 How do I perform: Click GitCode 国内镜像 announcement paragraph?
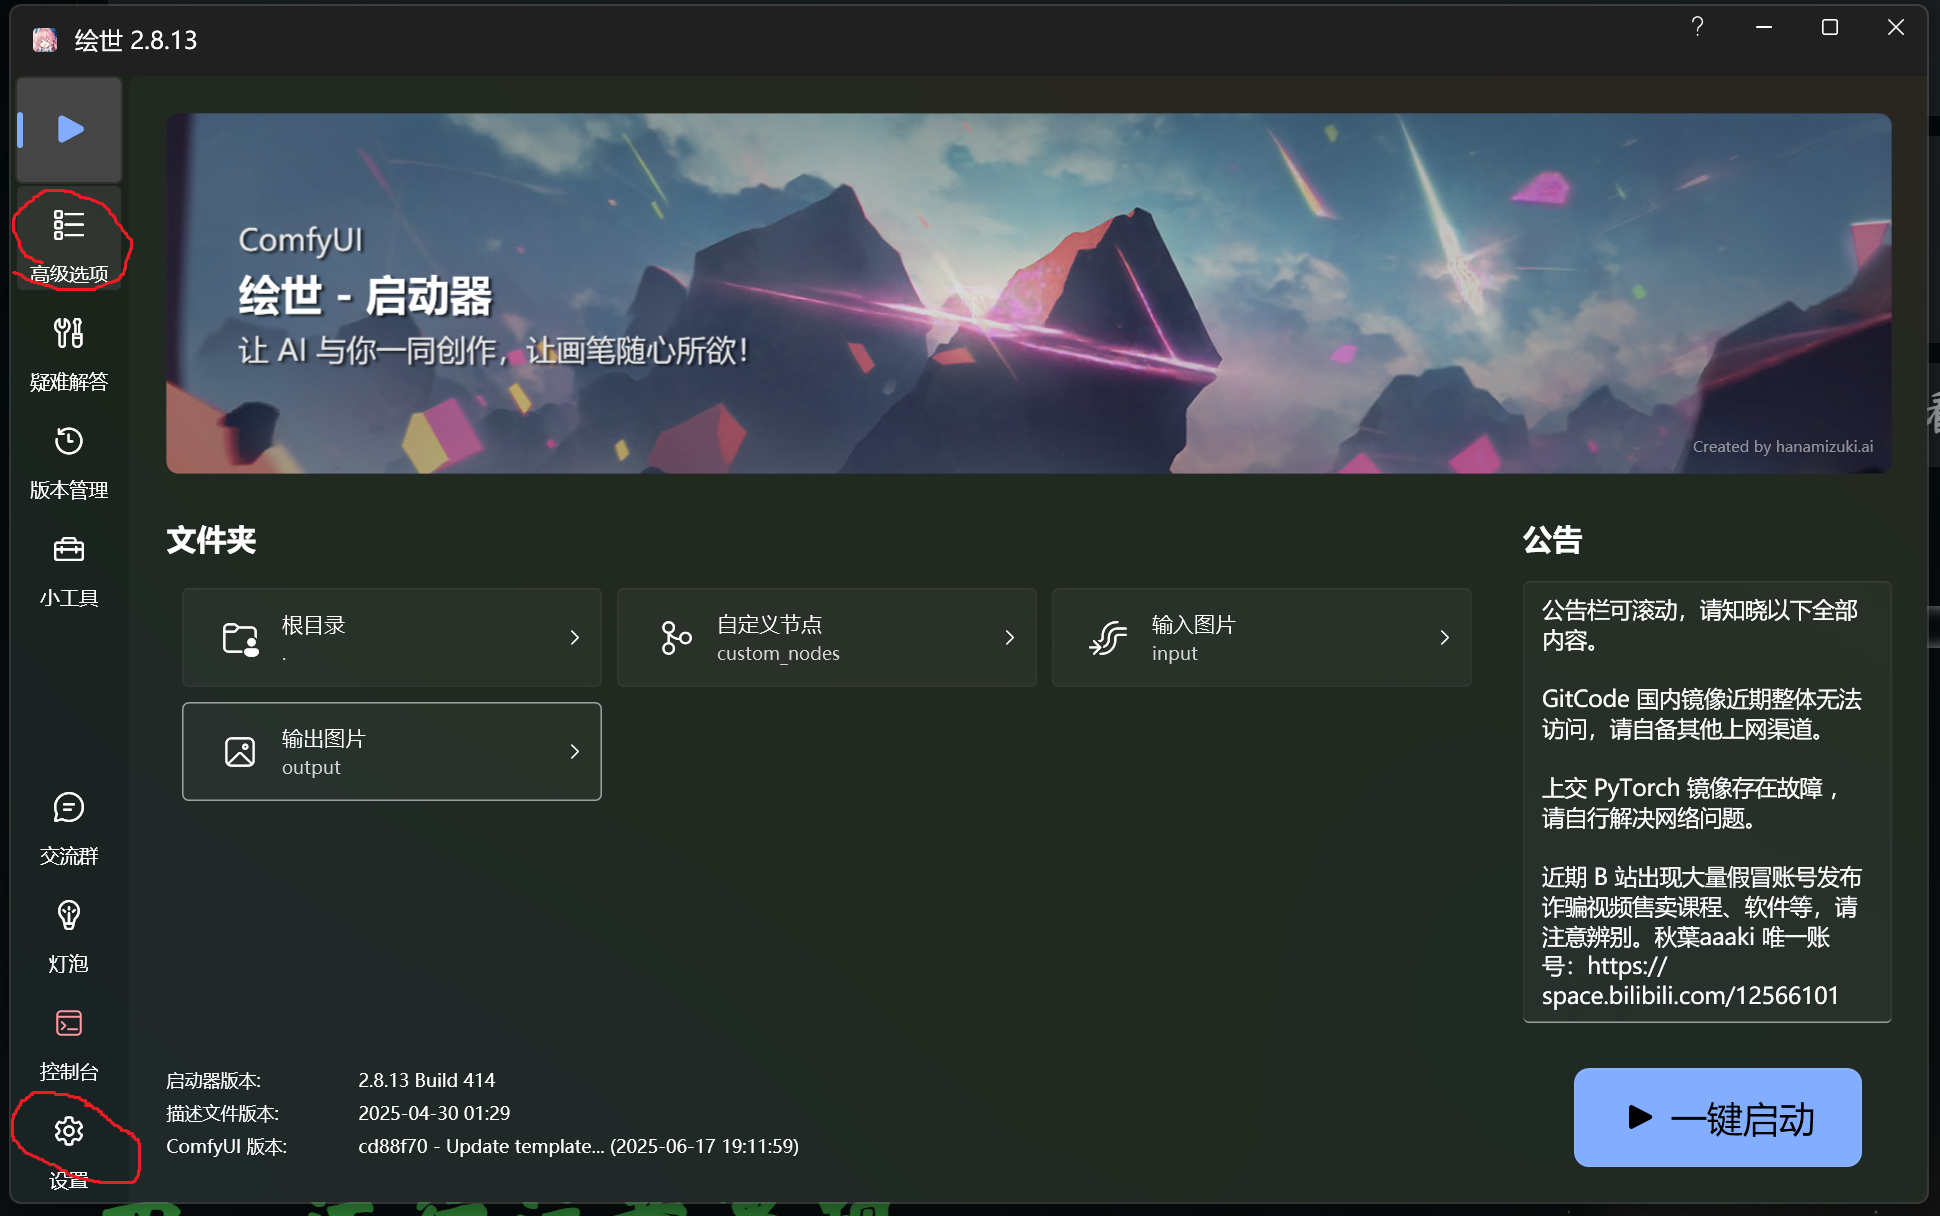tap(1701, 714)
